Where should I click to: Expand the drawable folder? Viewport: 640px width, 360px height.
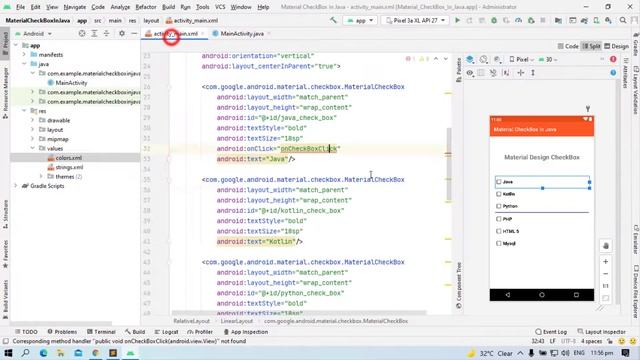click(33, 120)
